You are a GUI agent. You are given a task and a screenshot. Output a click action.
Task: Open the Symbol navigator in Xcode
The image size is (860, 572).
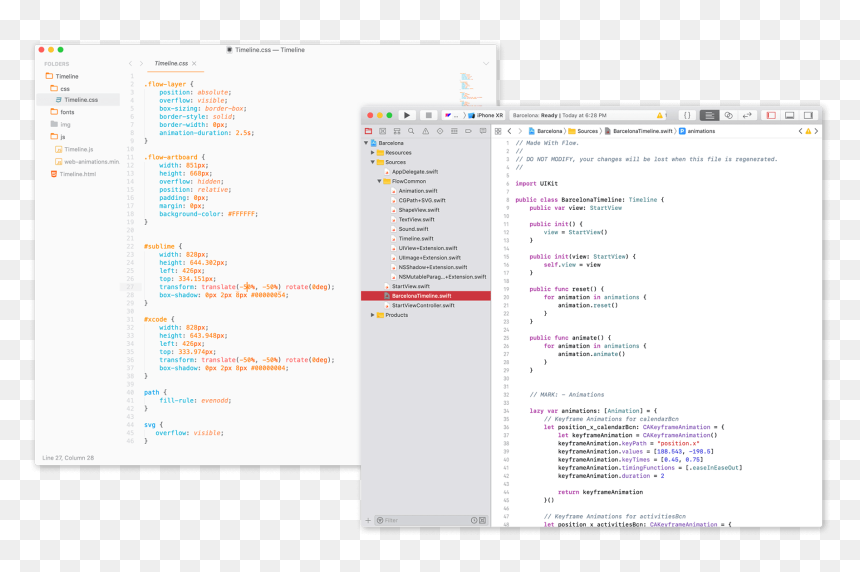pyautogui.click(x=397, y=131)
